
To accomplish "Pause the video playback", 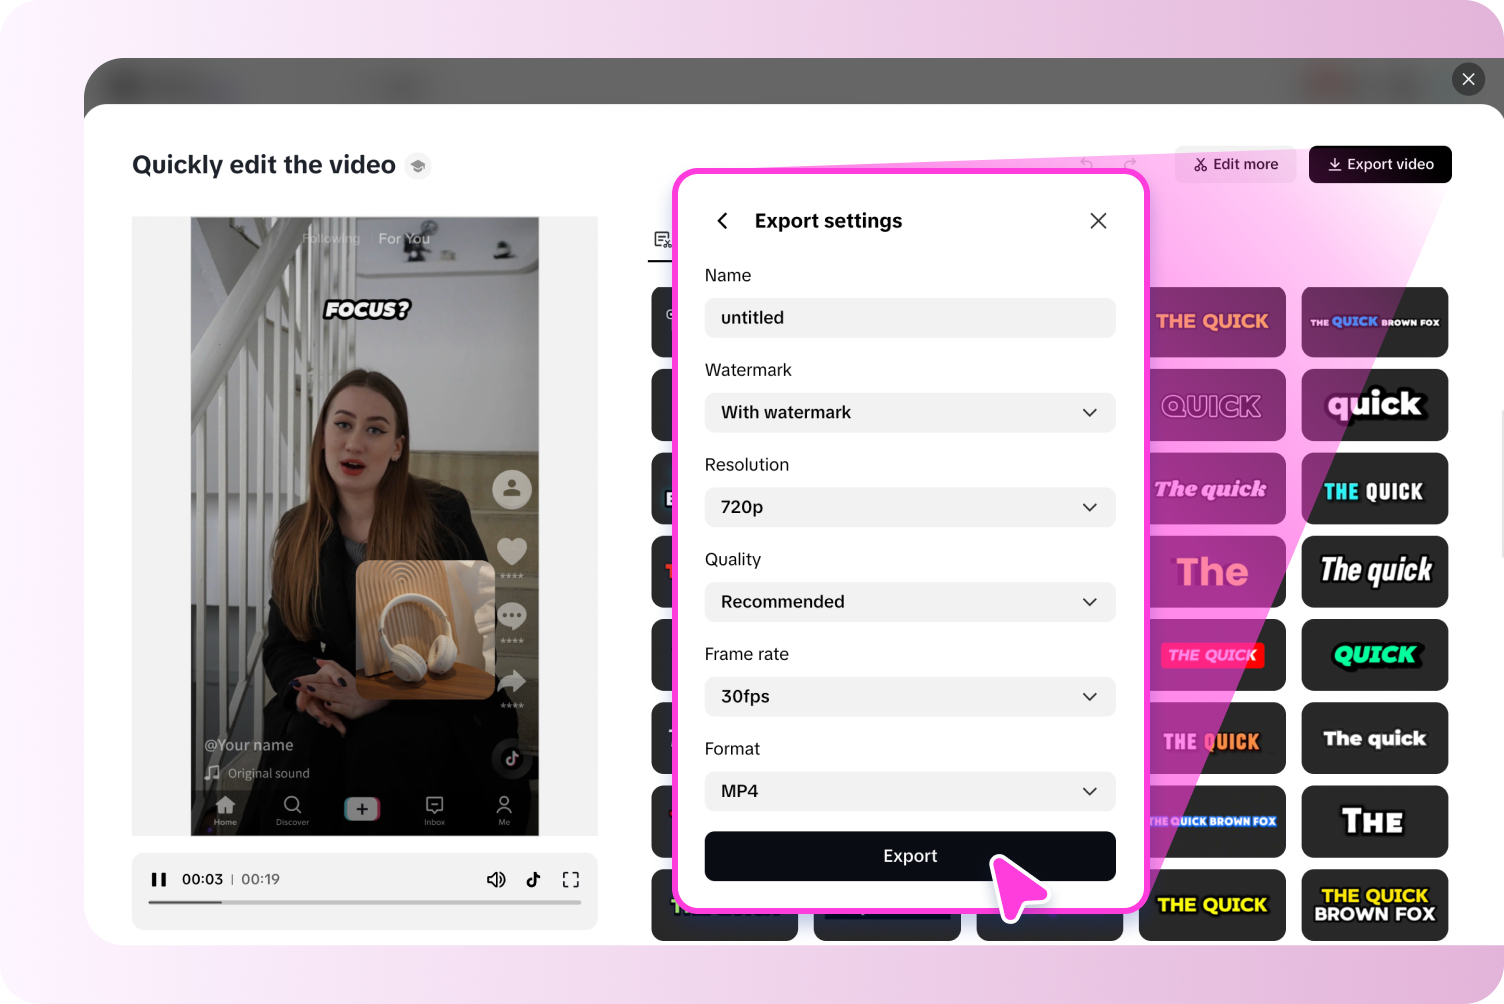I will (158, 880).
